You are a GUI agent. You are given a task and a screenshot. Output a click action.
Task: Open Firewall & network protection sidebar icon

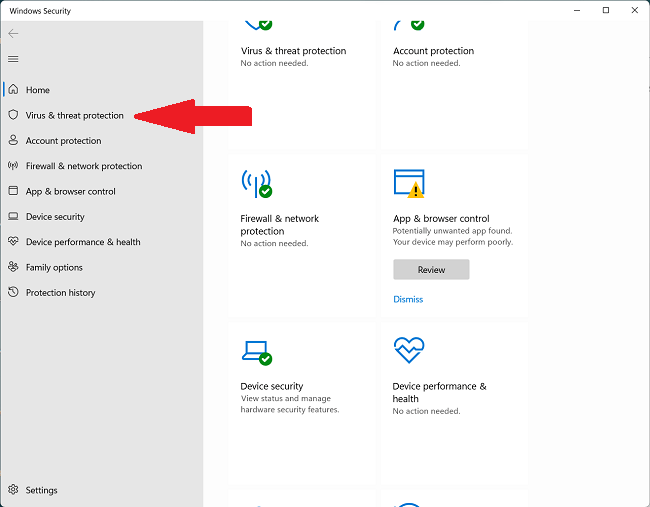coord(13,166)
